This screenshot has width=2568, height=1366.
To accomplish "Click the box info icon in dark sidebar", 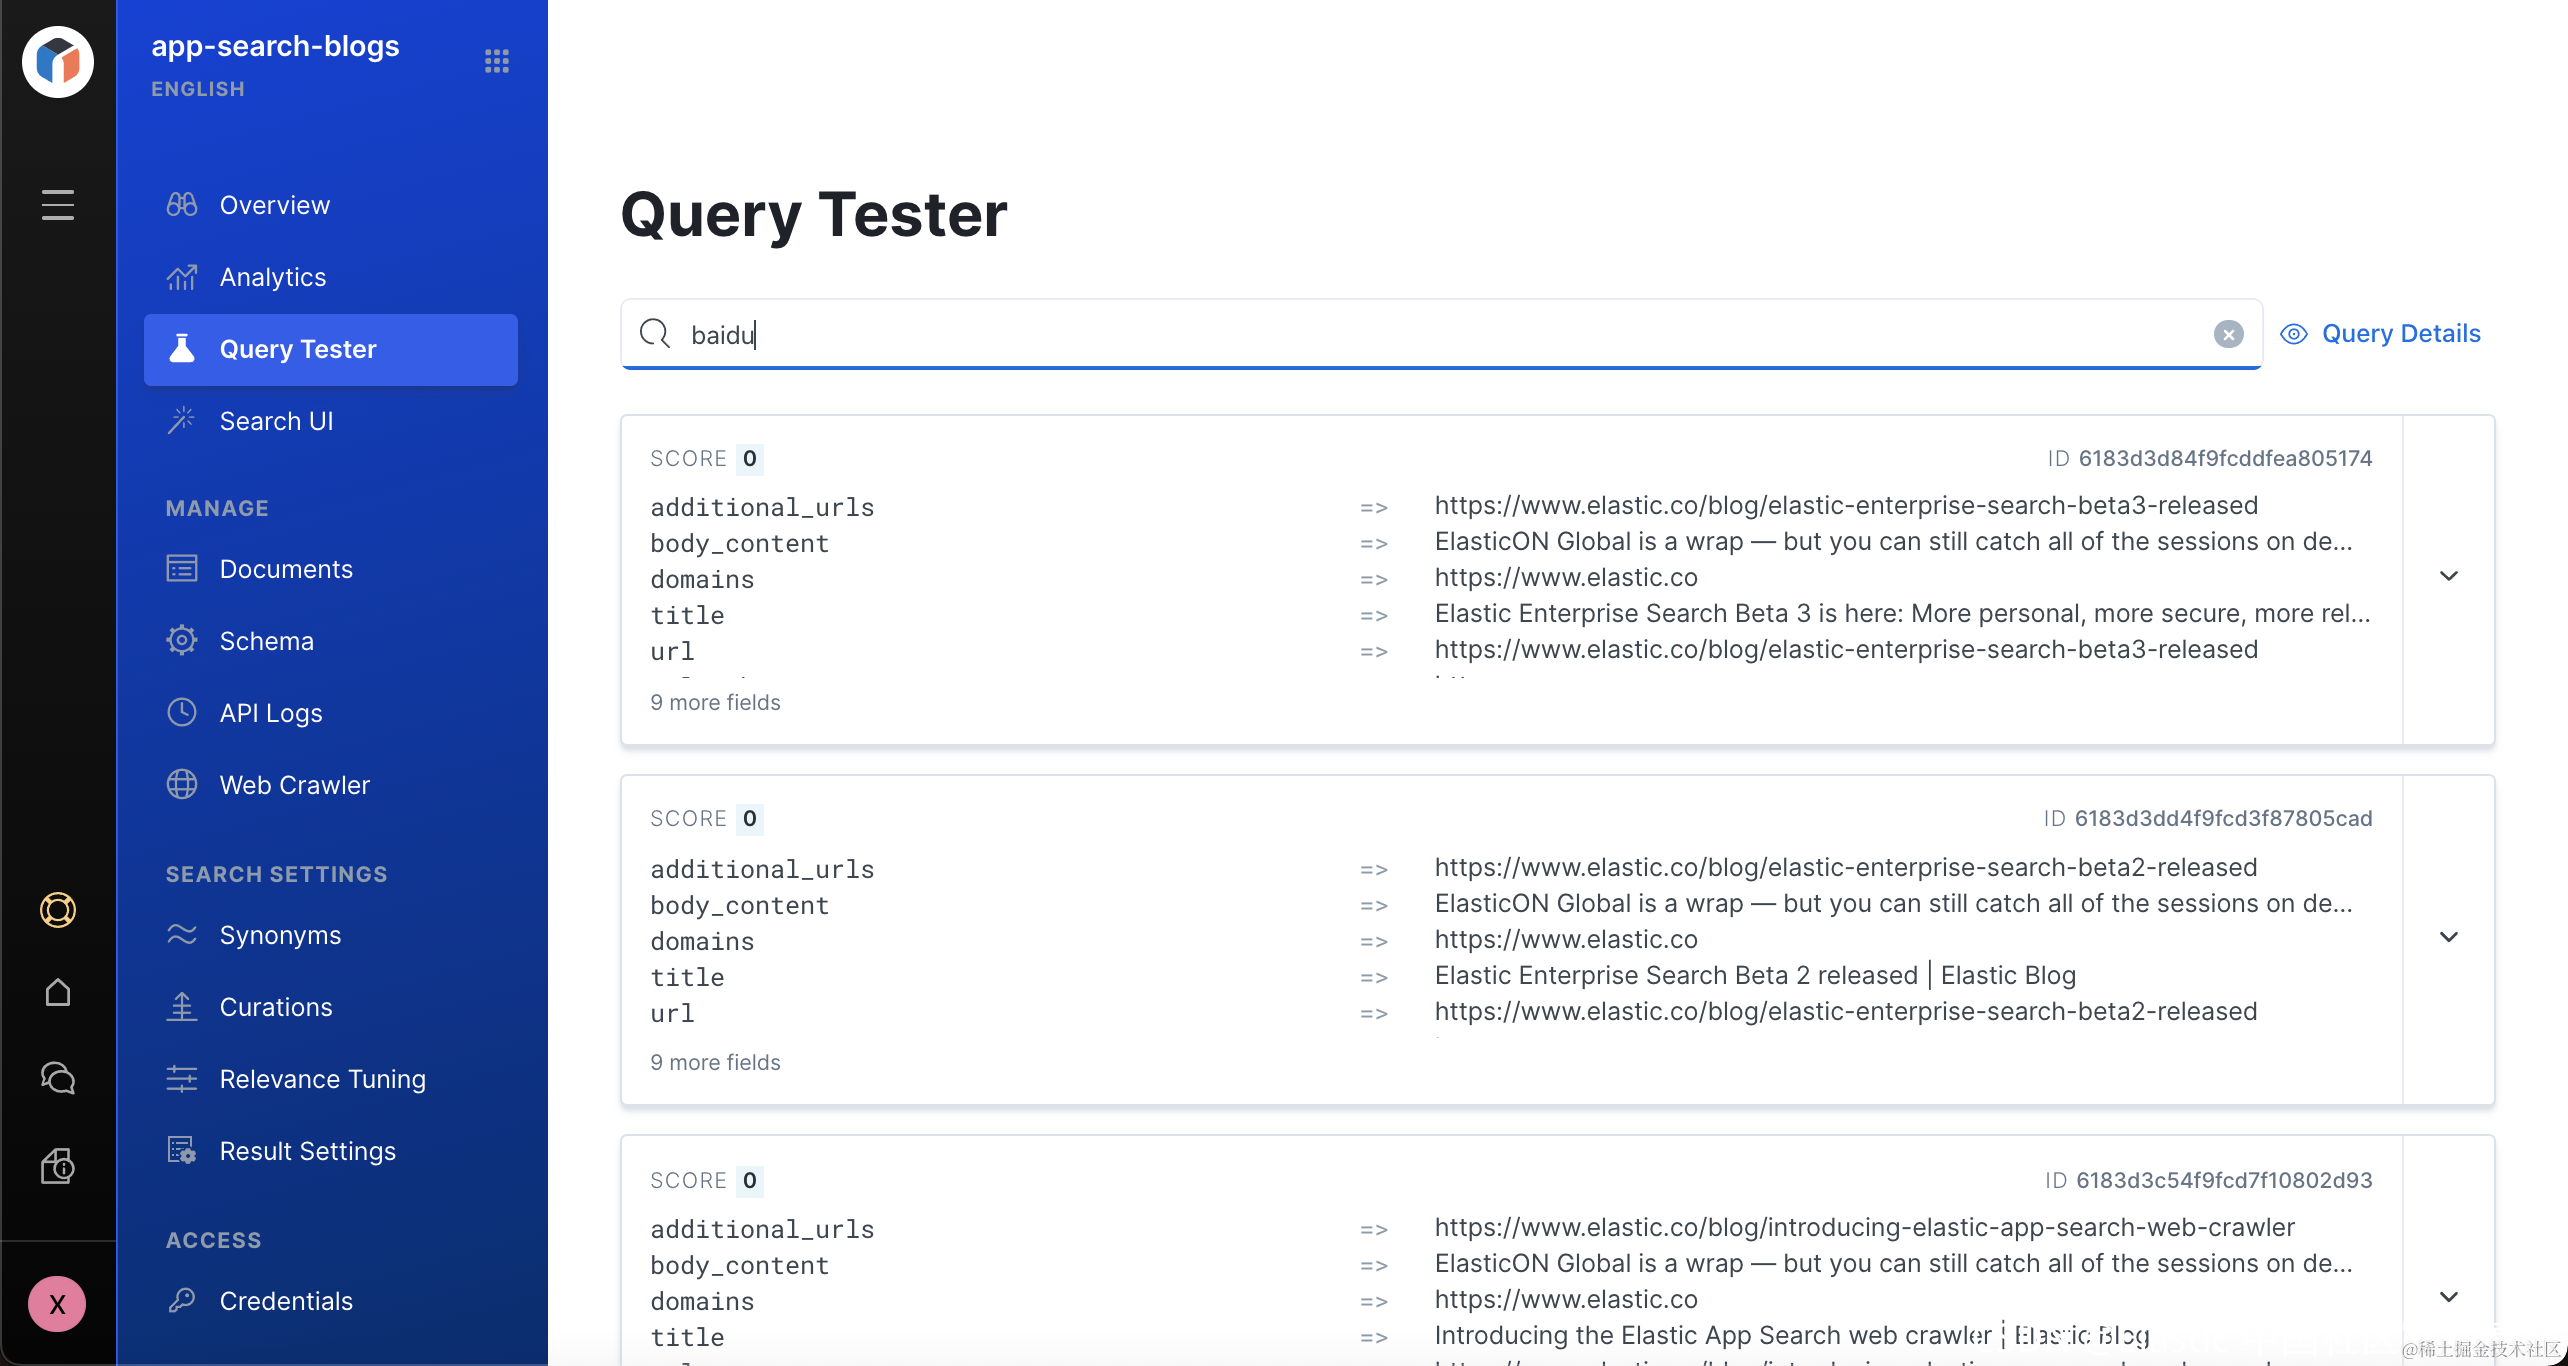I will tap(58, 1166).
